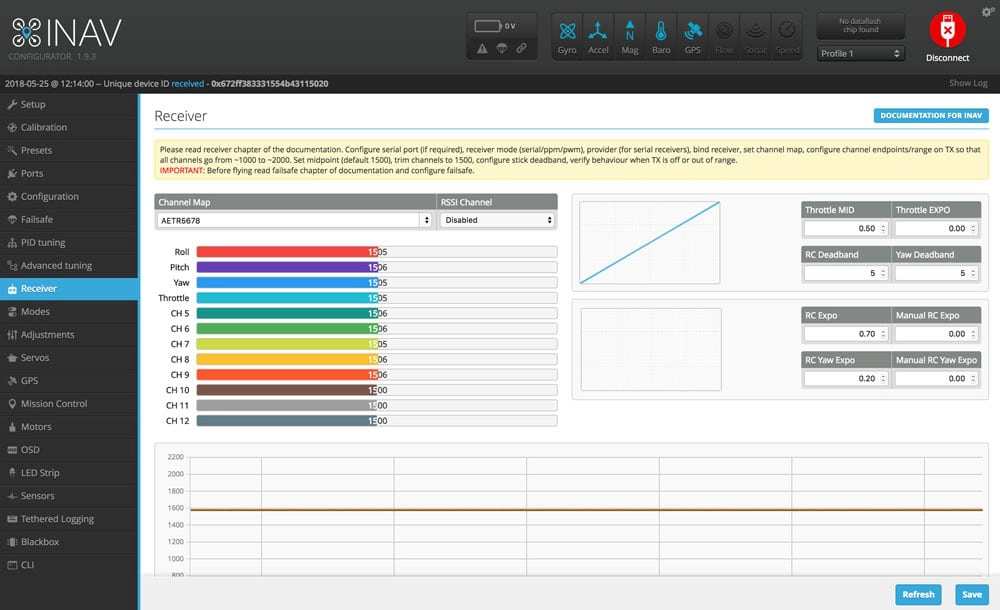Screen dimensions: 1000x610
Task: Open the LED Strip tab
Action: [69, 472]
